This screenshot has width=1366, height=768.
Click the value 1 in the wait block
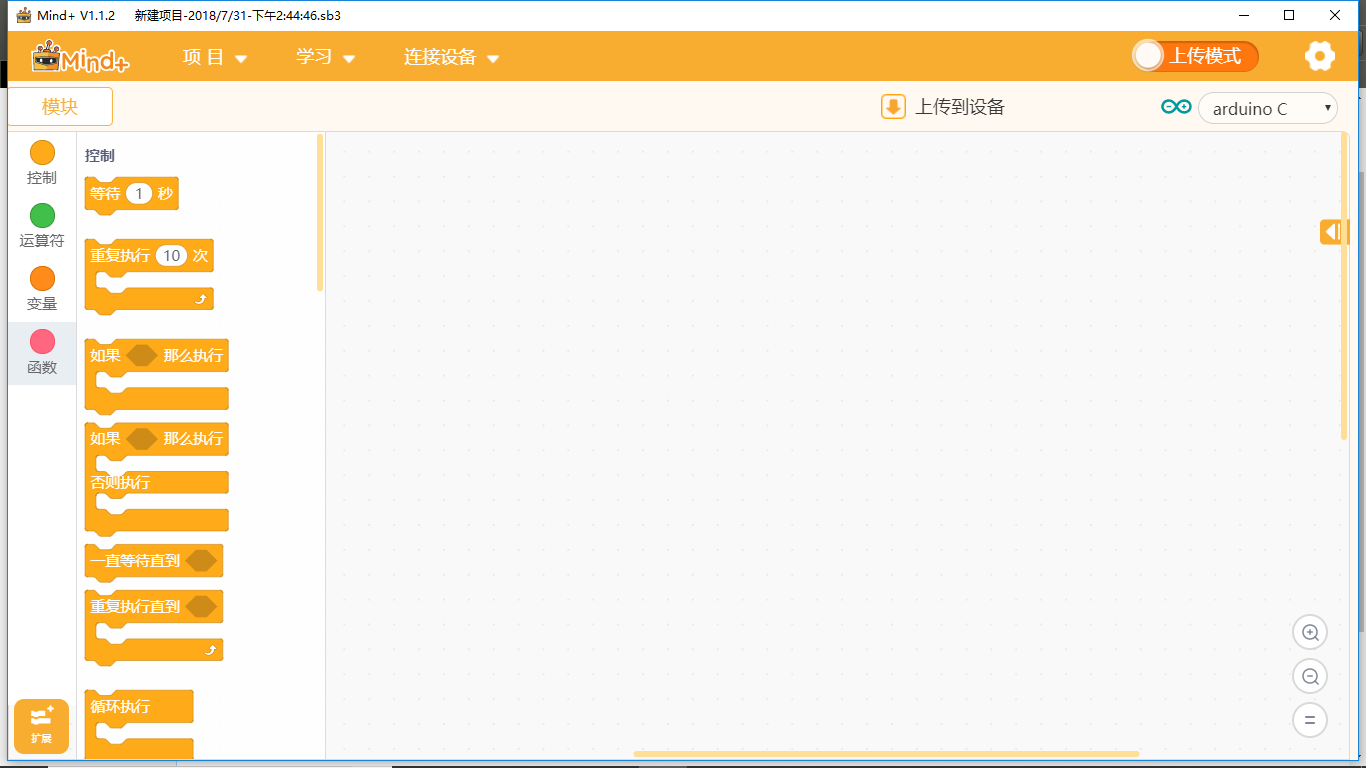click(139, 194)
